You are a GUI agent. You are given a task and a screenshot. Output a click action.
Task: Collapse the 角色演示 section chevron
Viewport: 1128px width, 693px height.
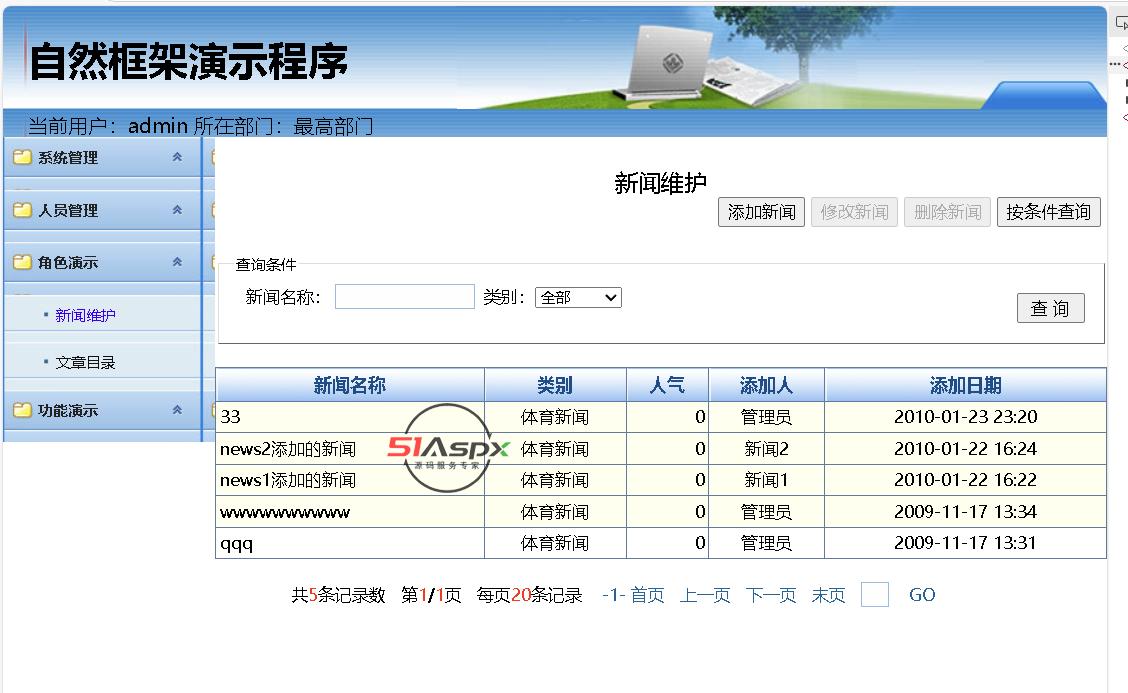tap(177, 262)
